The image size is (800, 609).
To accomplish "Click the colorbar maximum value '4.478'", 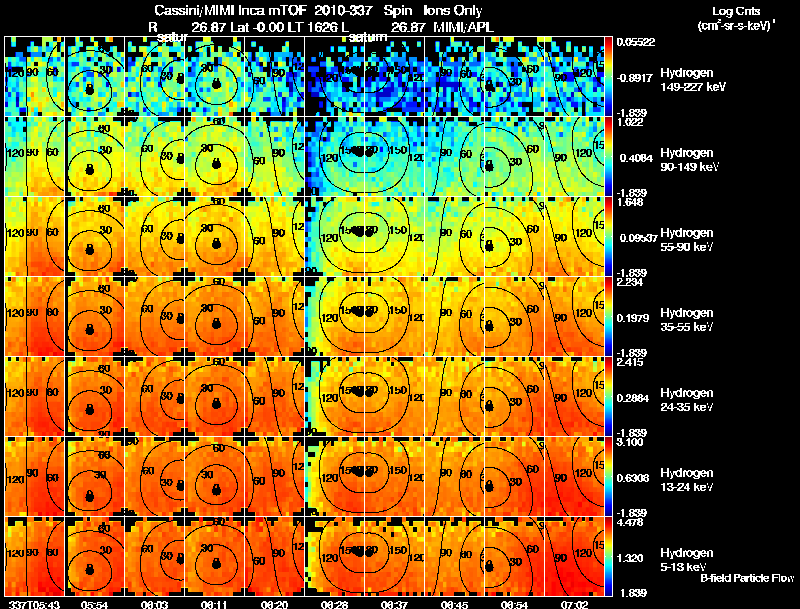I will (x=630, y=523).
